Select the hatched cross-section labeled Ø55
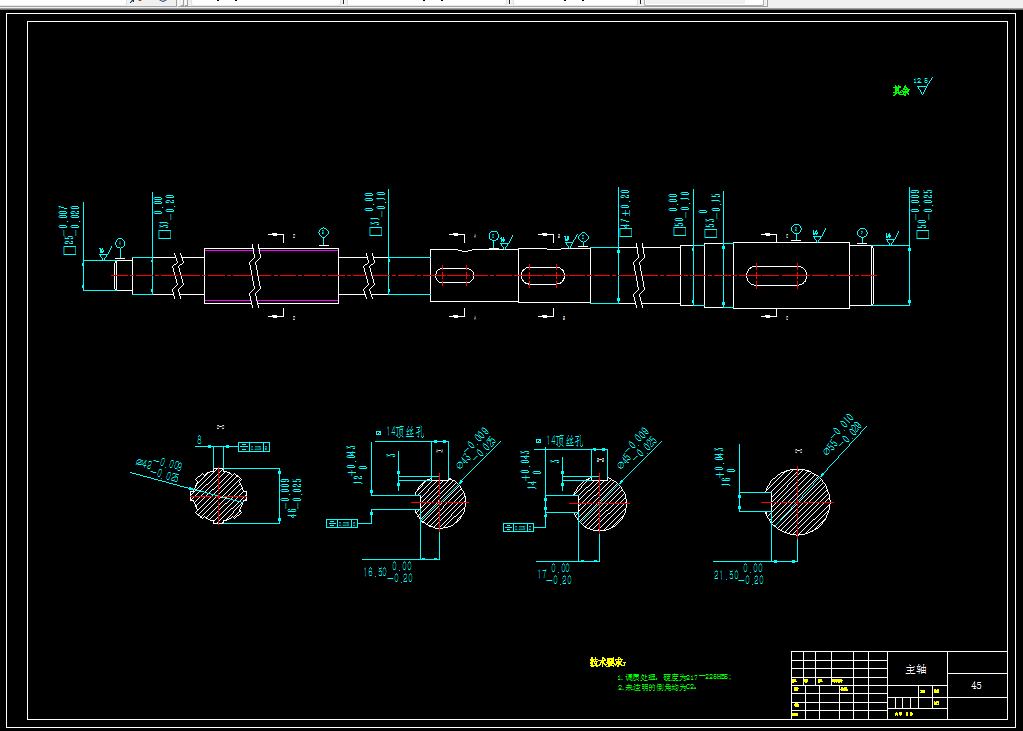 797,502
